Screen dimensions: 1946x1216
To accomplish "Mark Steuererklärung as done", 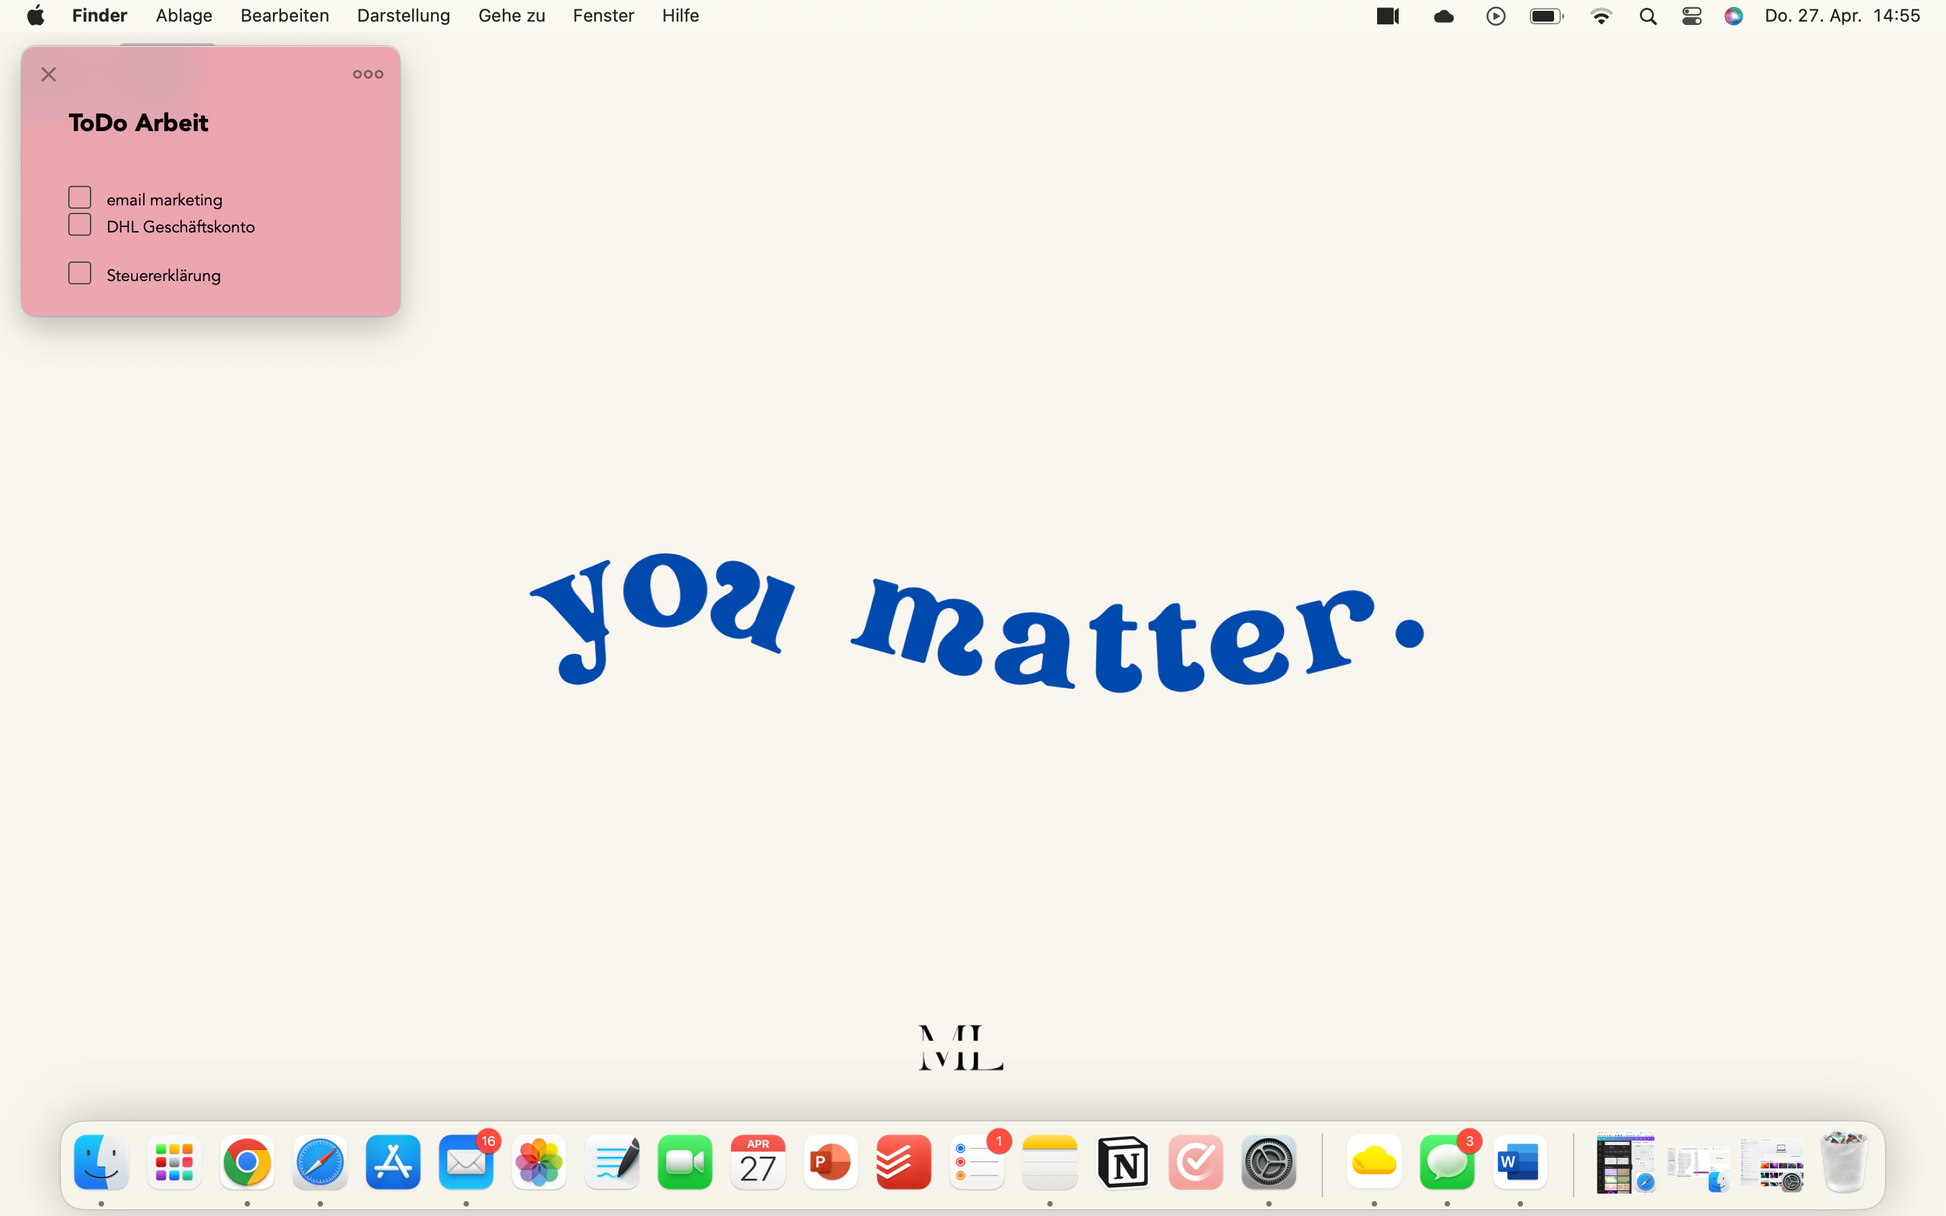I will tap(80, 274).
